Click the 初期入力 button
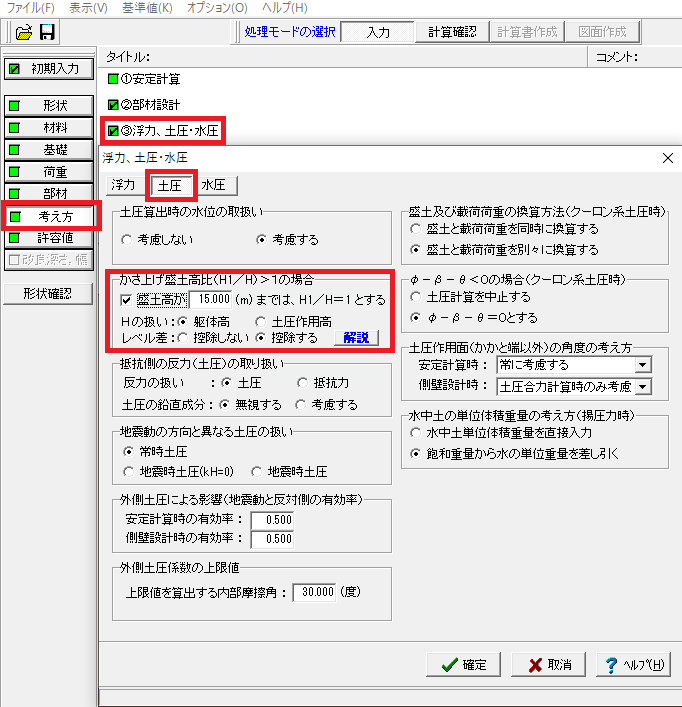 49,69
